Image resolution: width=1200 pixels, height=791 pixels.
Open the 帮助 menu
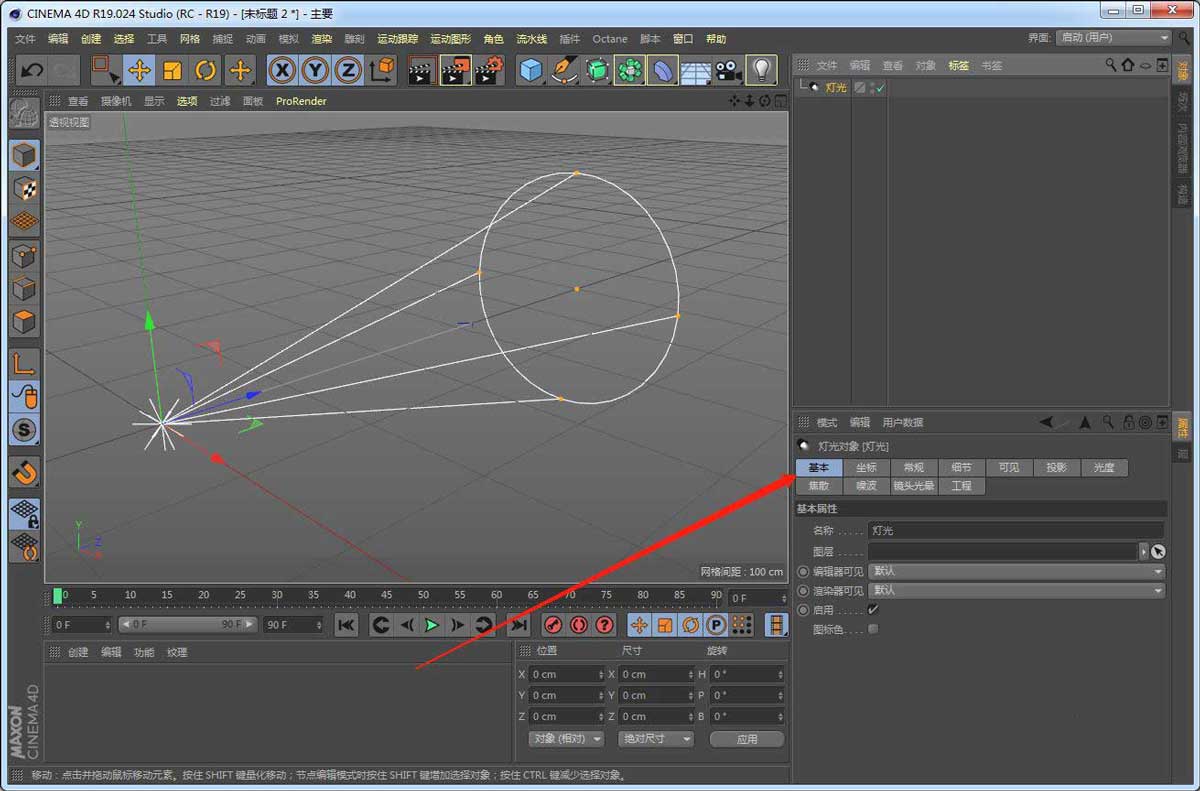point(716,39)
